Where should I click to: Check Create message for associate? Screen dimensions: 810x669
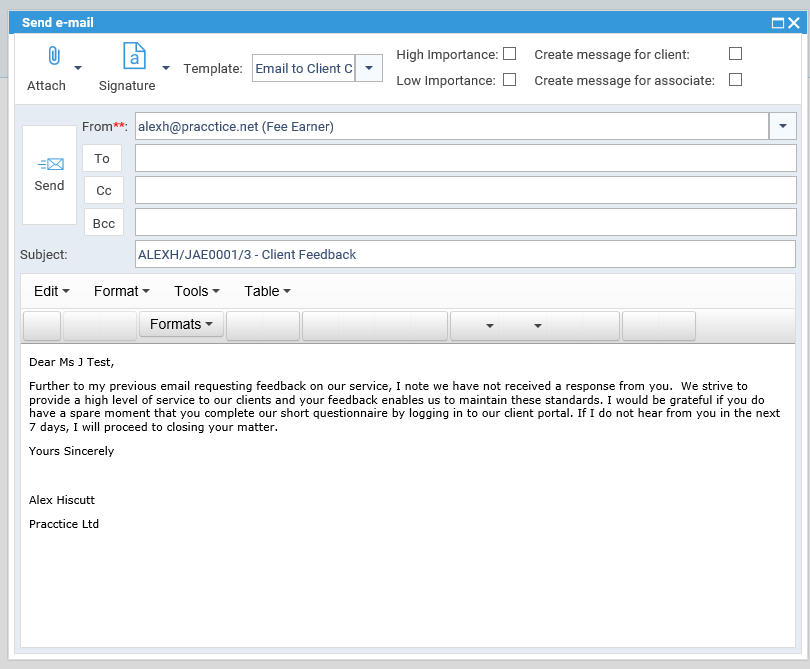[735, 80]
